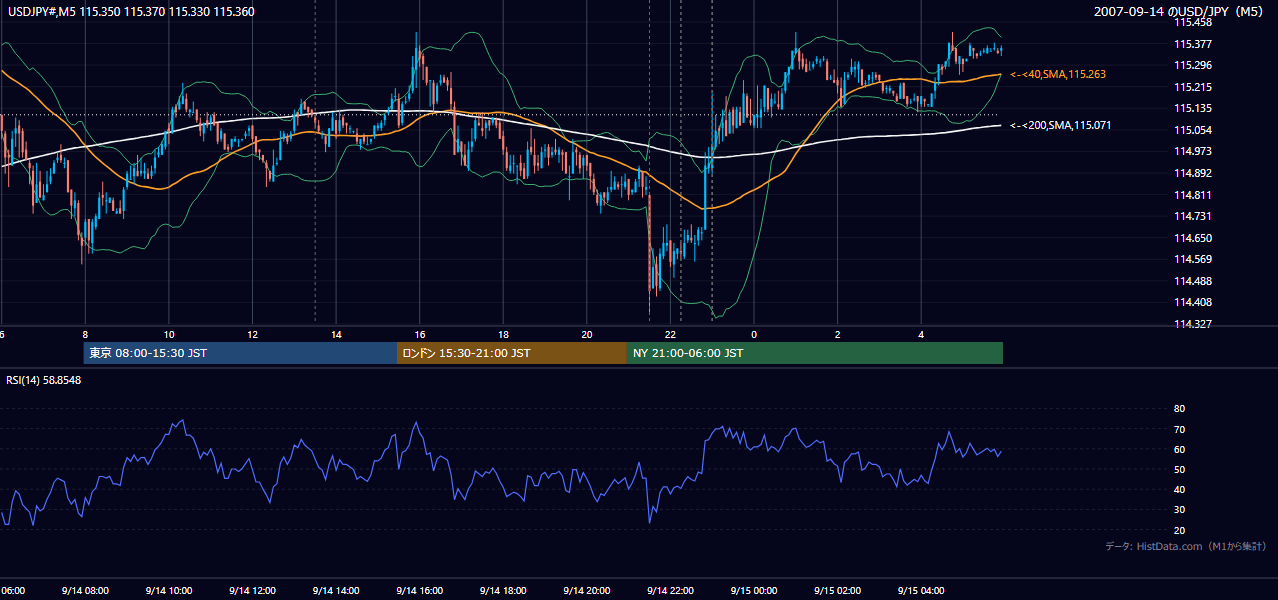This screenshot has height=600, width=1278.
Task: Click hour label 8 under the price chart
Action: (85, 334)
